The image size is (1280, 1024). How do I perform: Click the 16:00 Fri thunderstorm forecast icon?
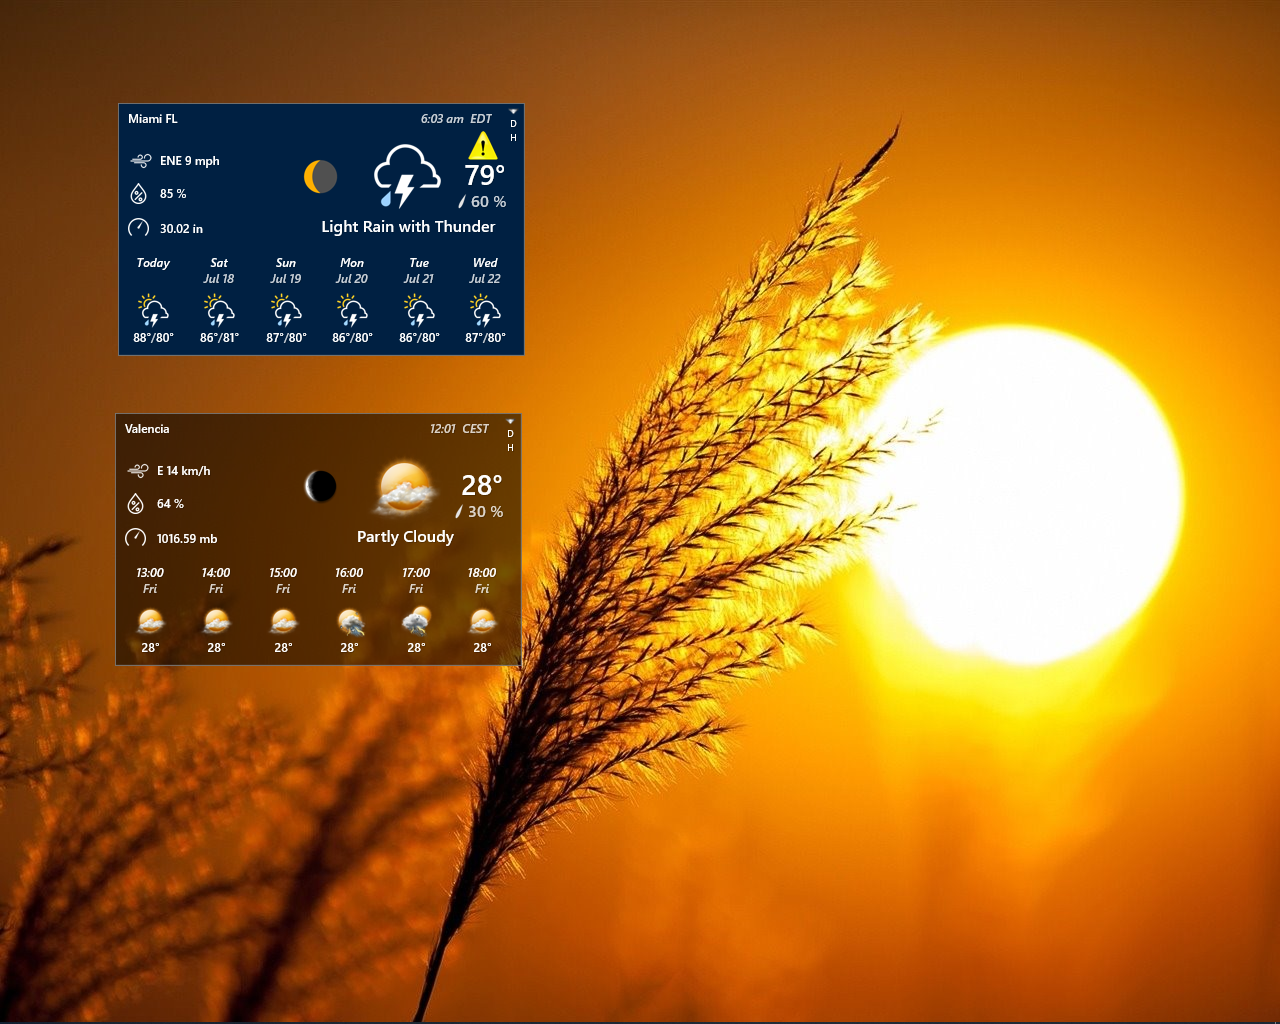pyautogui.click(x=349, y=622)
